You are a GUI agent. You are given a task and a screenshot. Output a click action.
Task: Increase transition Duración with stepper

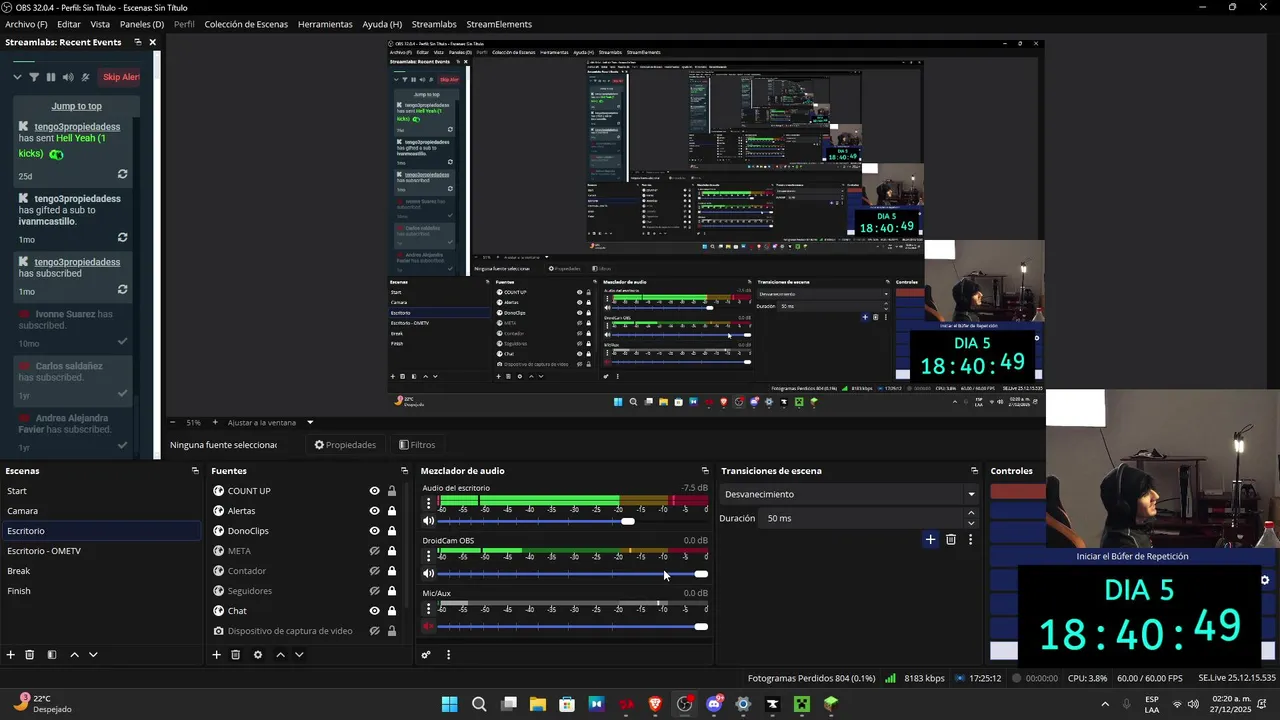(971, 513)
